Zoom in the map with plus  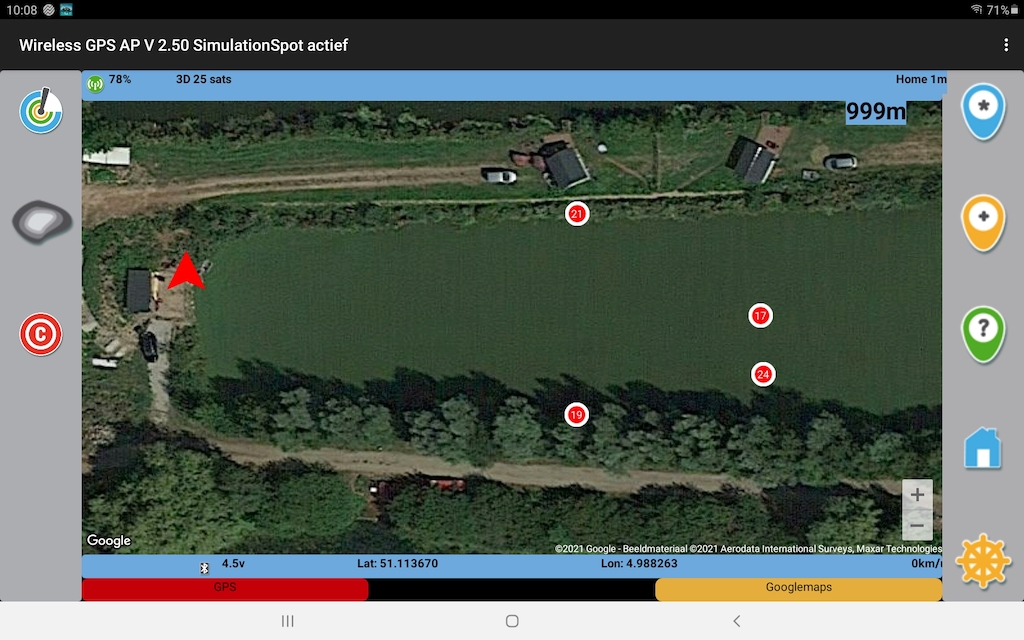[917, 495]
